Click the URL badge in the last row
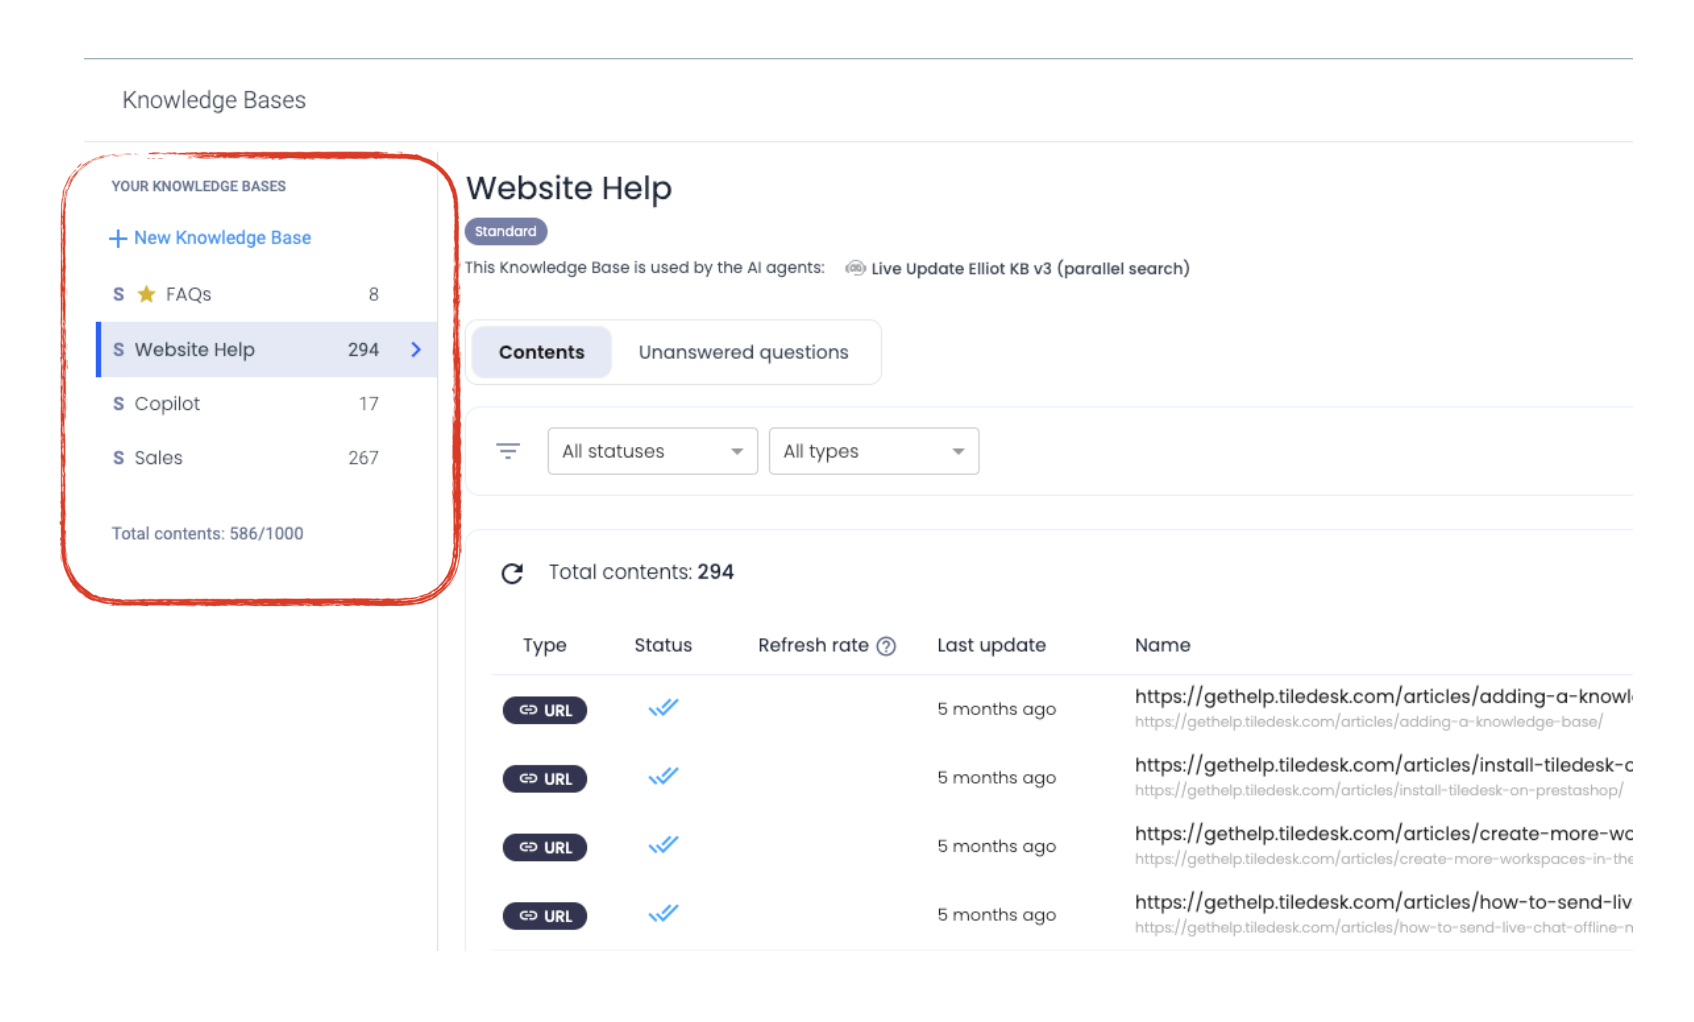This screenshot has height=1022, width=1694. pos(544,916)
